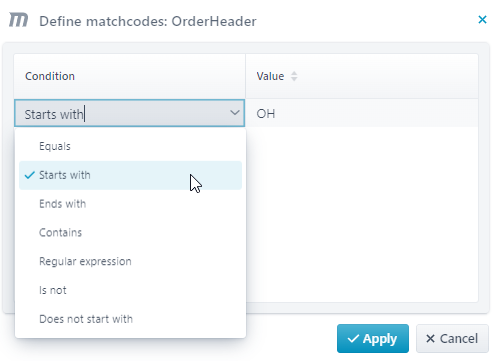Viewport: 497px width, 361px height.
Task: Click the OH value cell
Action: [x=362, y=113]
